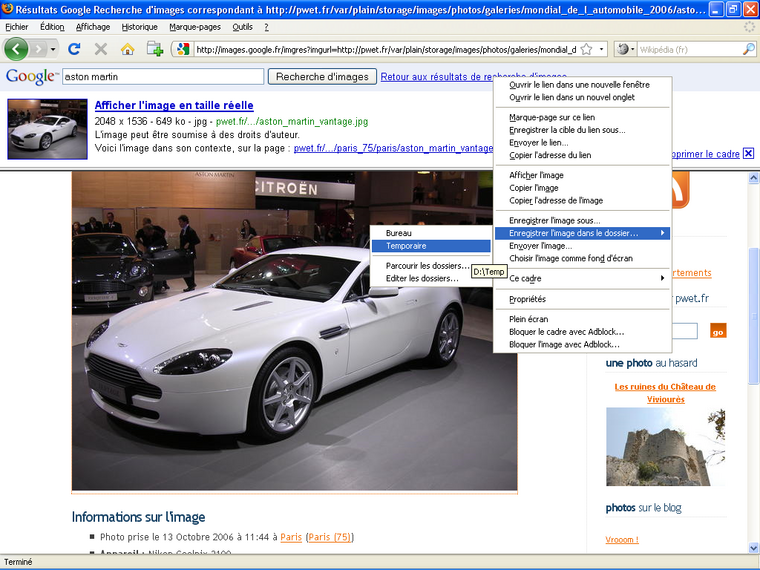Open the Affichage menu
Screen dimensions: 760x570
(93, 27)
